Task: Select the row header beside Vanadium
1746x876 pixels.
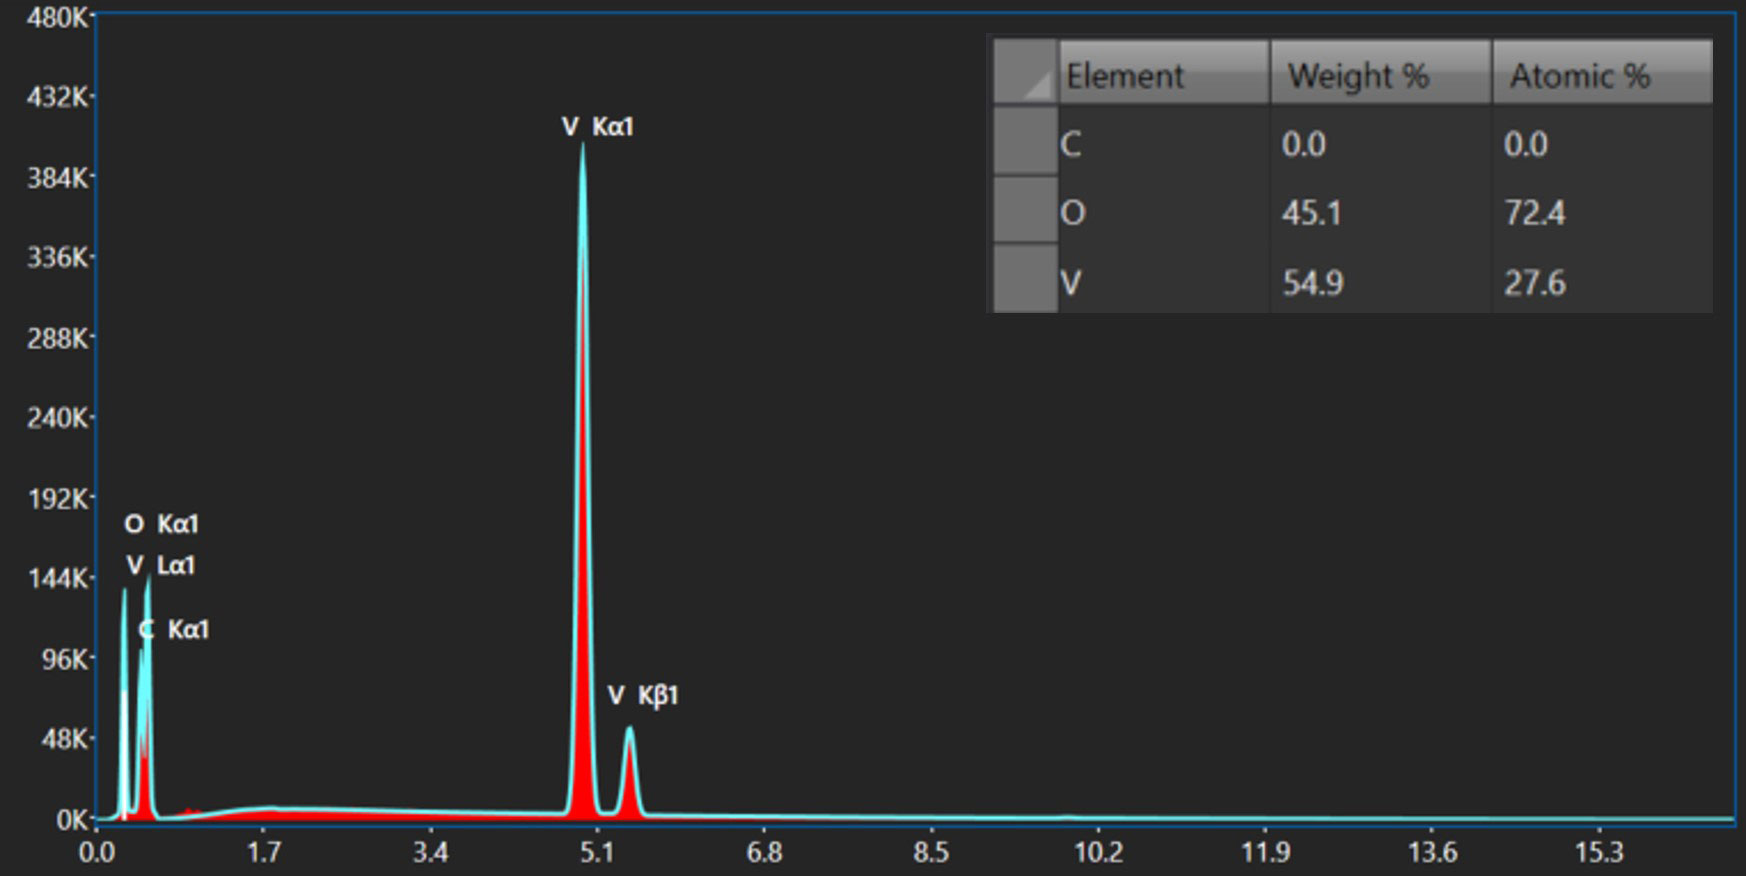Action: (1025, 282)
